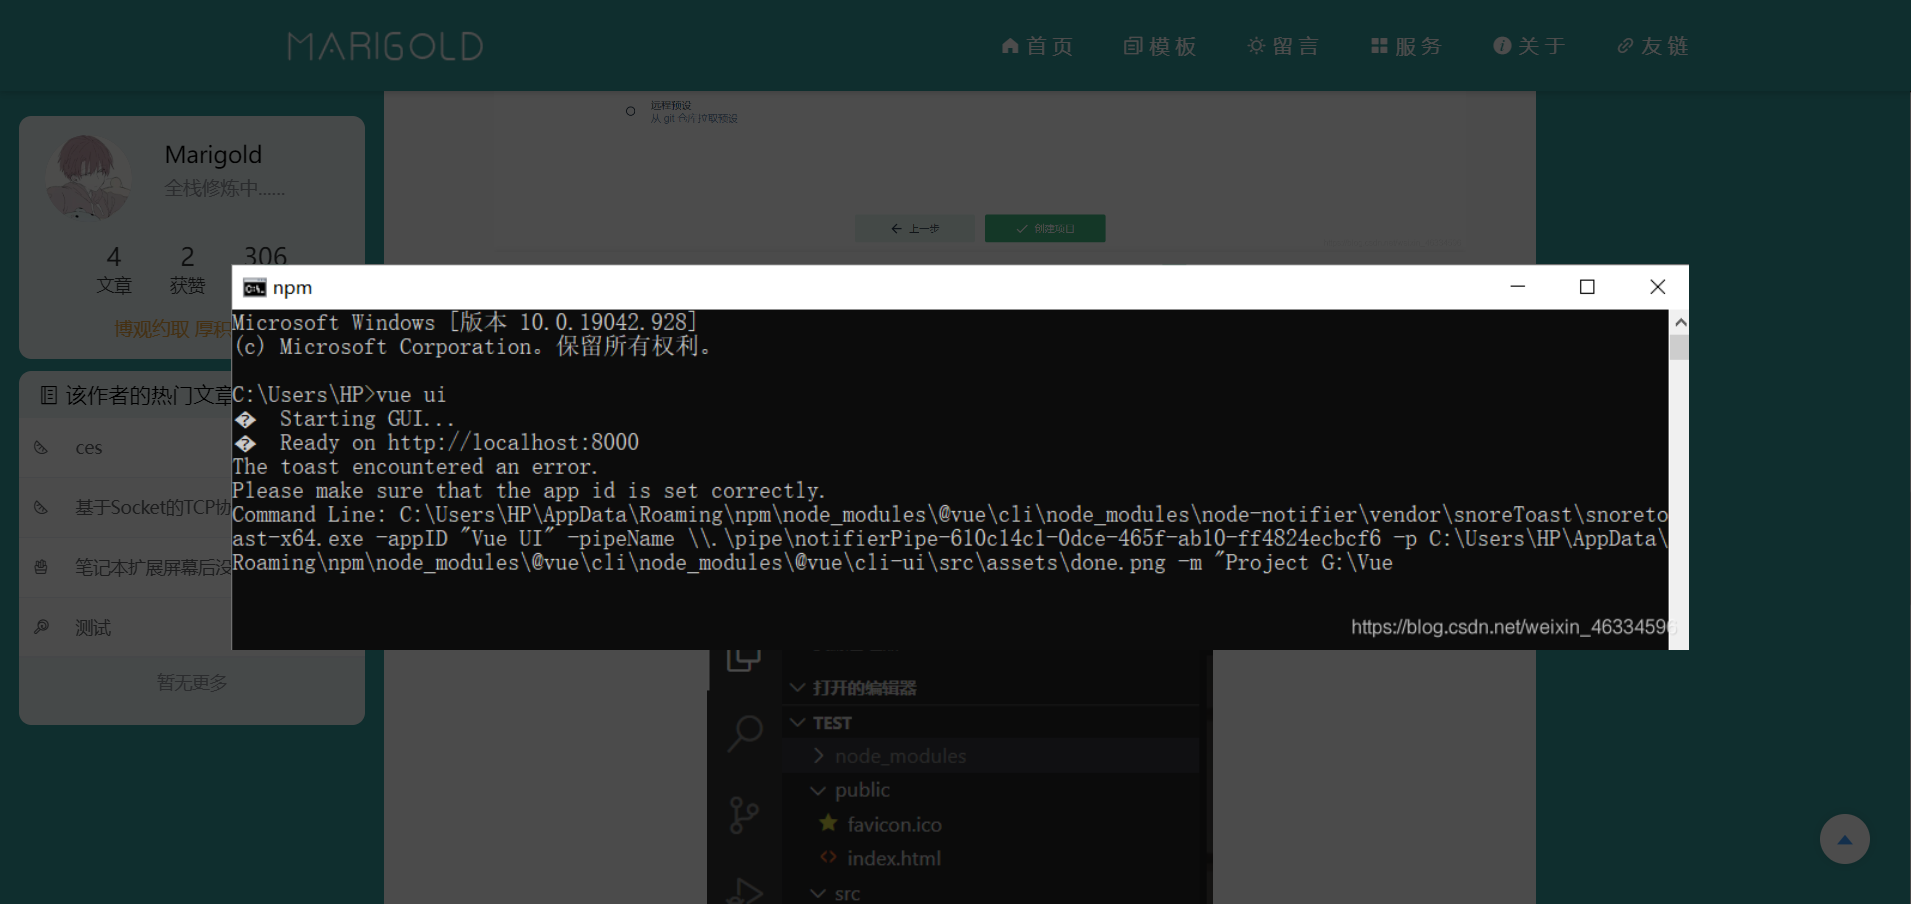Click 暂无更多 at the list bottom
The image size is (1911, 904).
pyautogui.click(x=192, y=682)
